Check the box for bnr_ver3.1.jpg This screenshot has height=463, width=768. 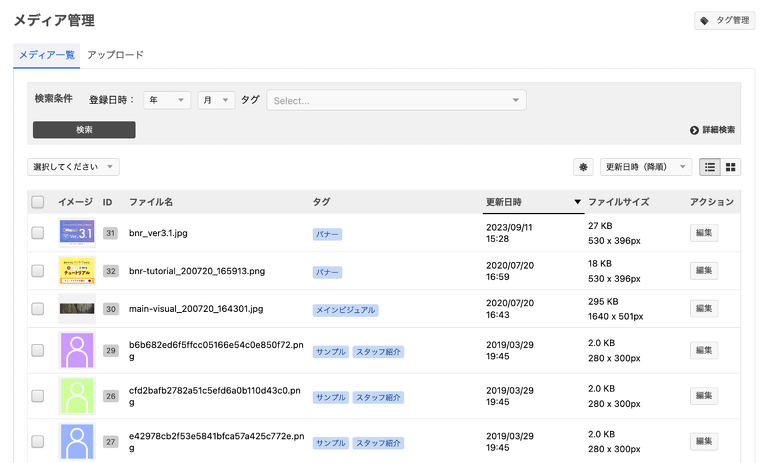[x=38, y=233]
